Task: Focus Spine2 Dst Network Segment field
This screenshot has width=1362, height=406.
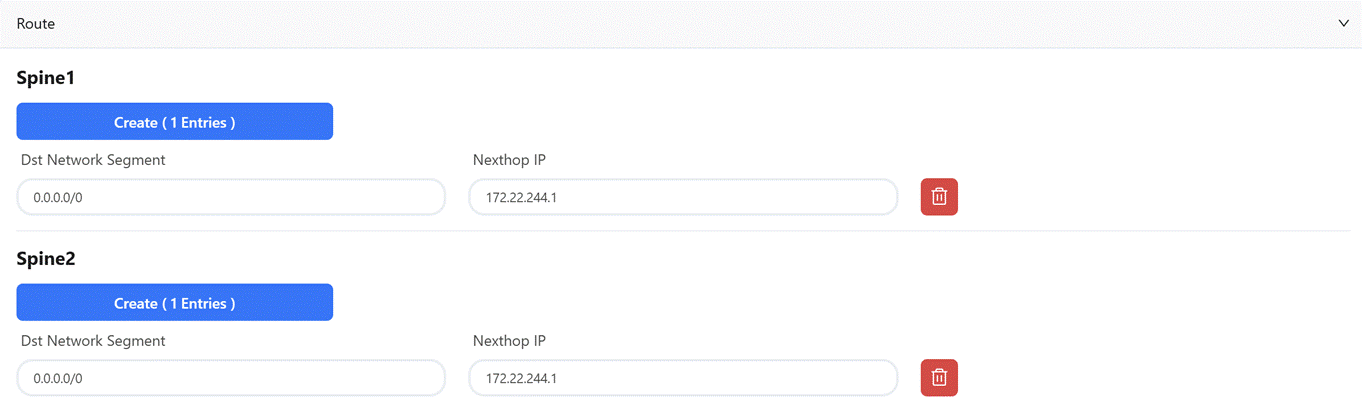Action: [x=231, y=378]
